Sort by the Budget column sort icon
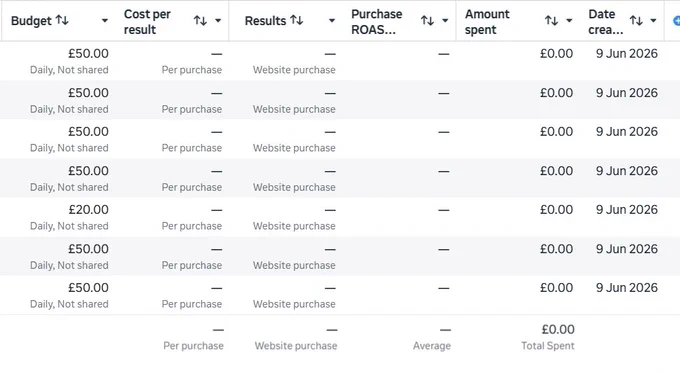The height and width of the screenshot is (372, 680). [62, 20]
